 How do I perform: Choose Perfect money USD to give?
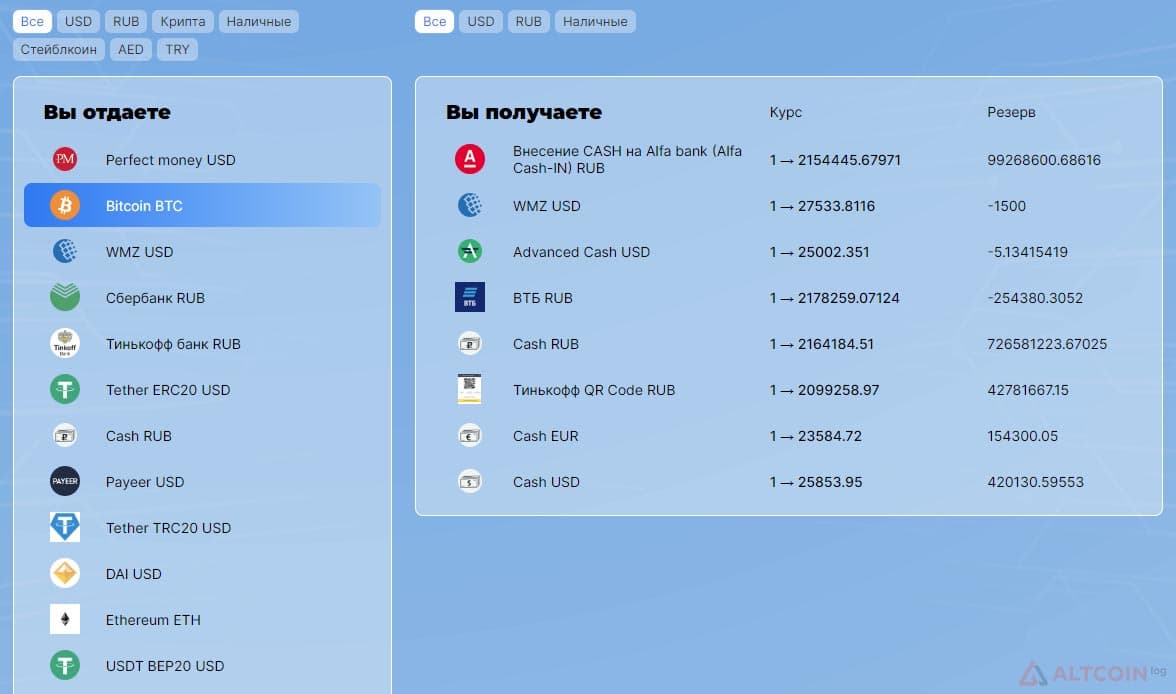(x=202, y=159)
